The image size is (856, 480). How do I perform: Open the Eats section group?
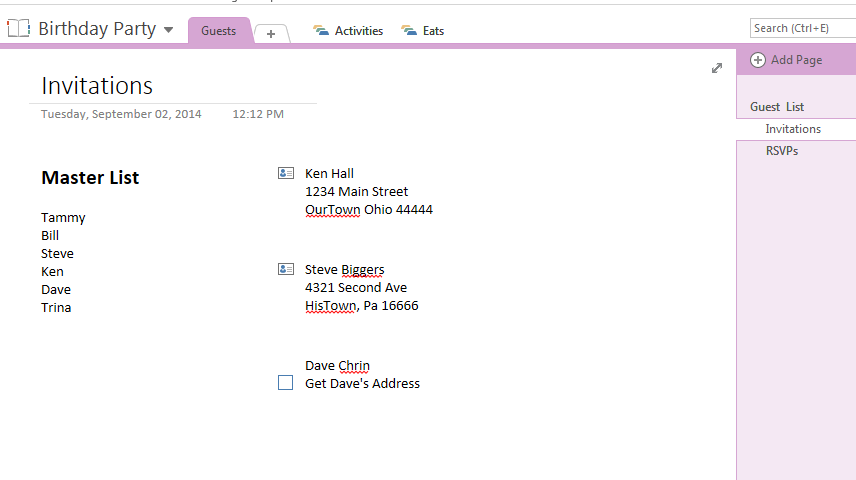pos(433,31)
